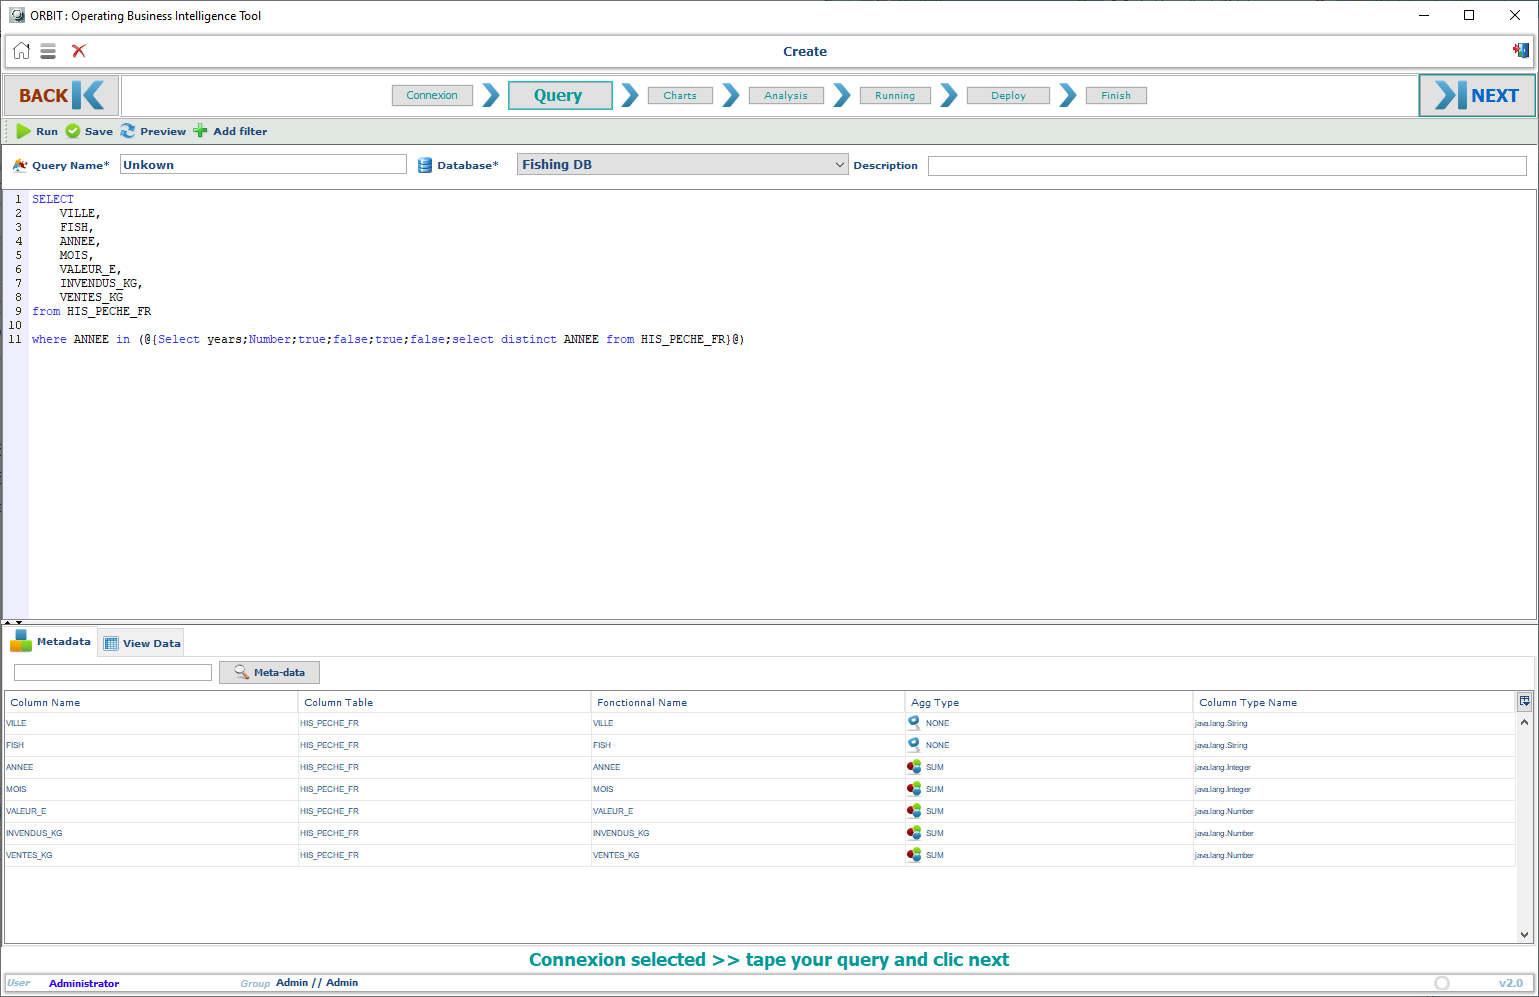Click inside the SQL editor at line 11
Image resolution: width=1539 pixels, height=997 pixels.
[388, 339]
